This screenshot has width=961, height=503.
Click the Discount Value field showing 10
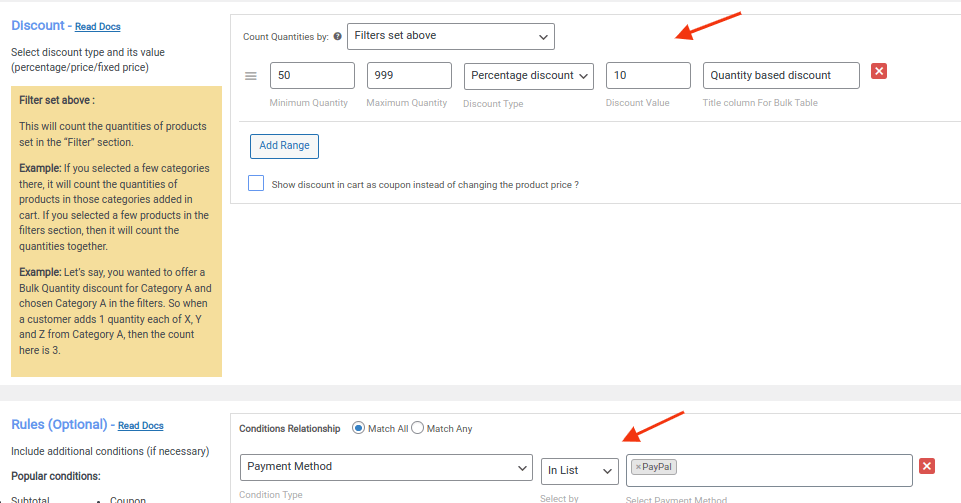[x=647, y=76]
